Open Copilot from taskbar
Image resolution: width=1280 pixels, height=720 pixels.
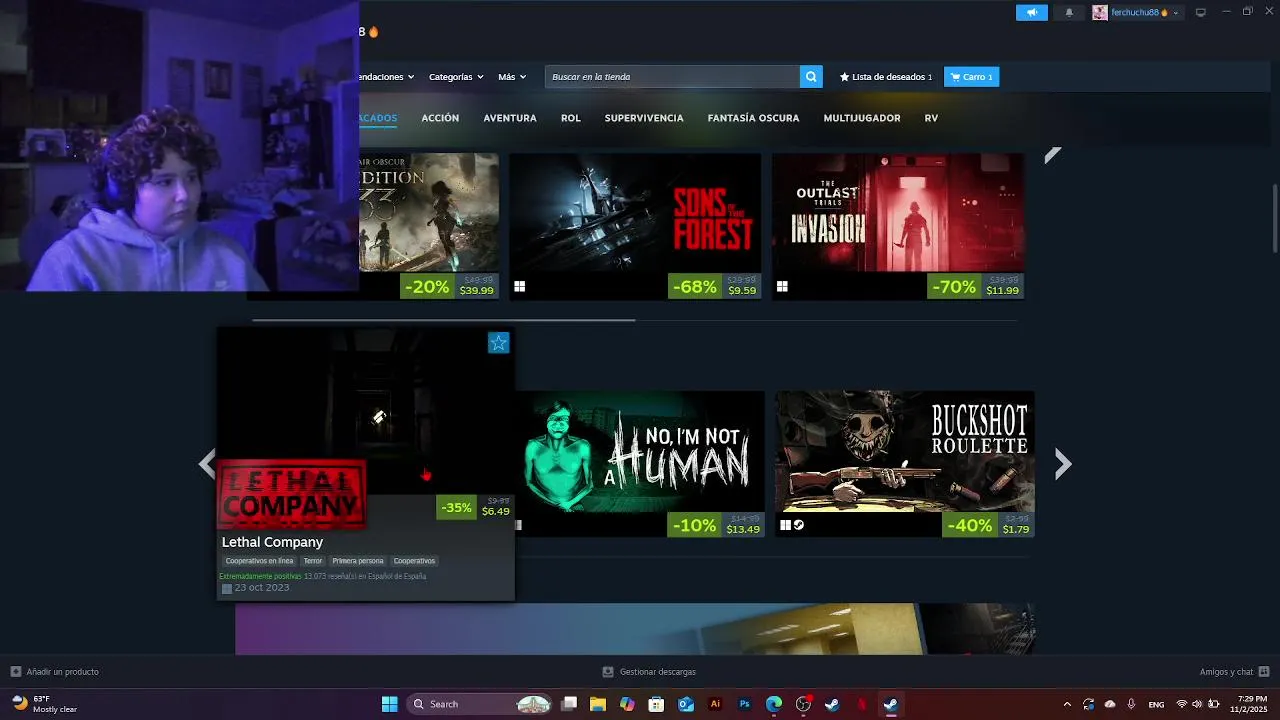[627, 704]
